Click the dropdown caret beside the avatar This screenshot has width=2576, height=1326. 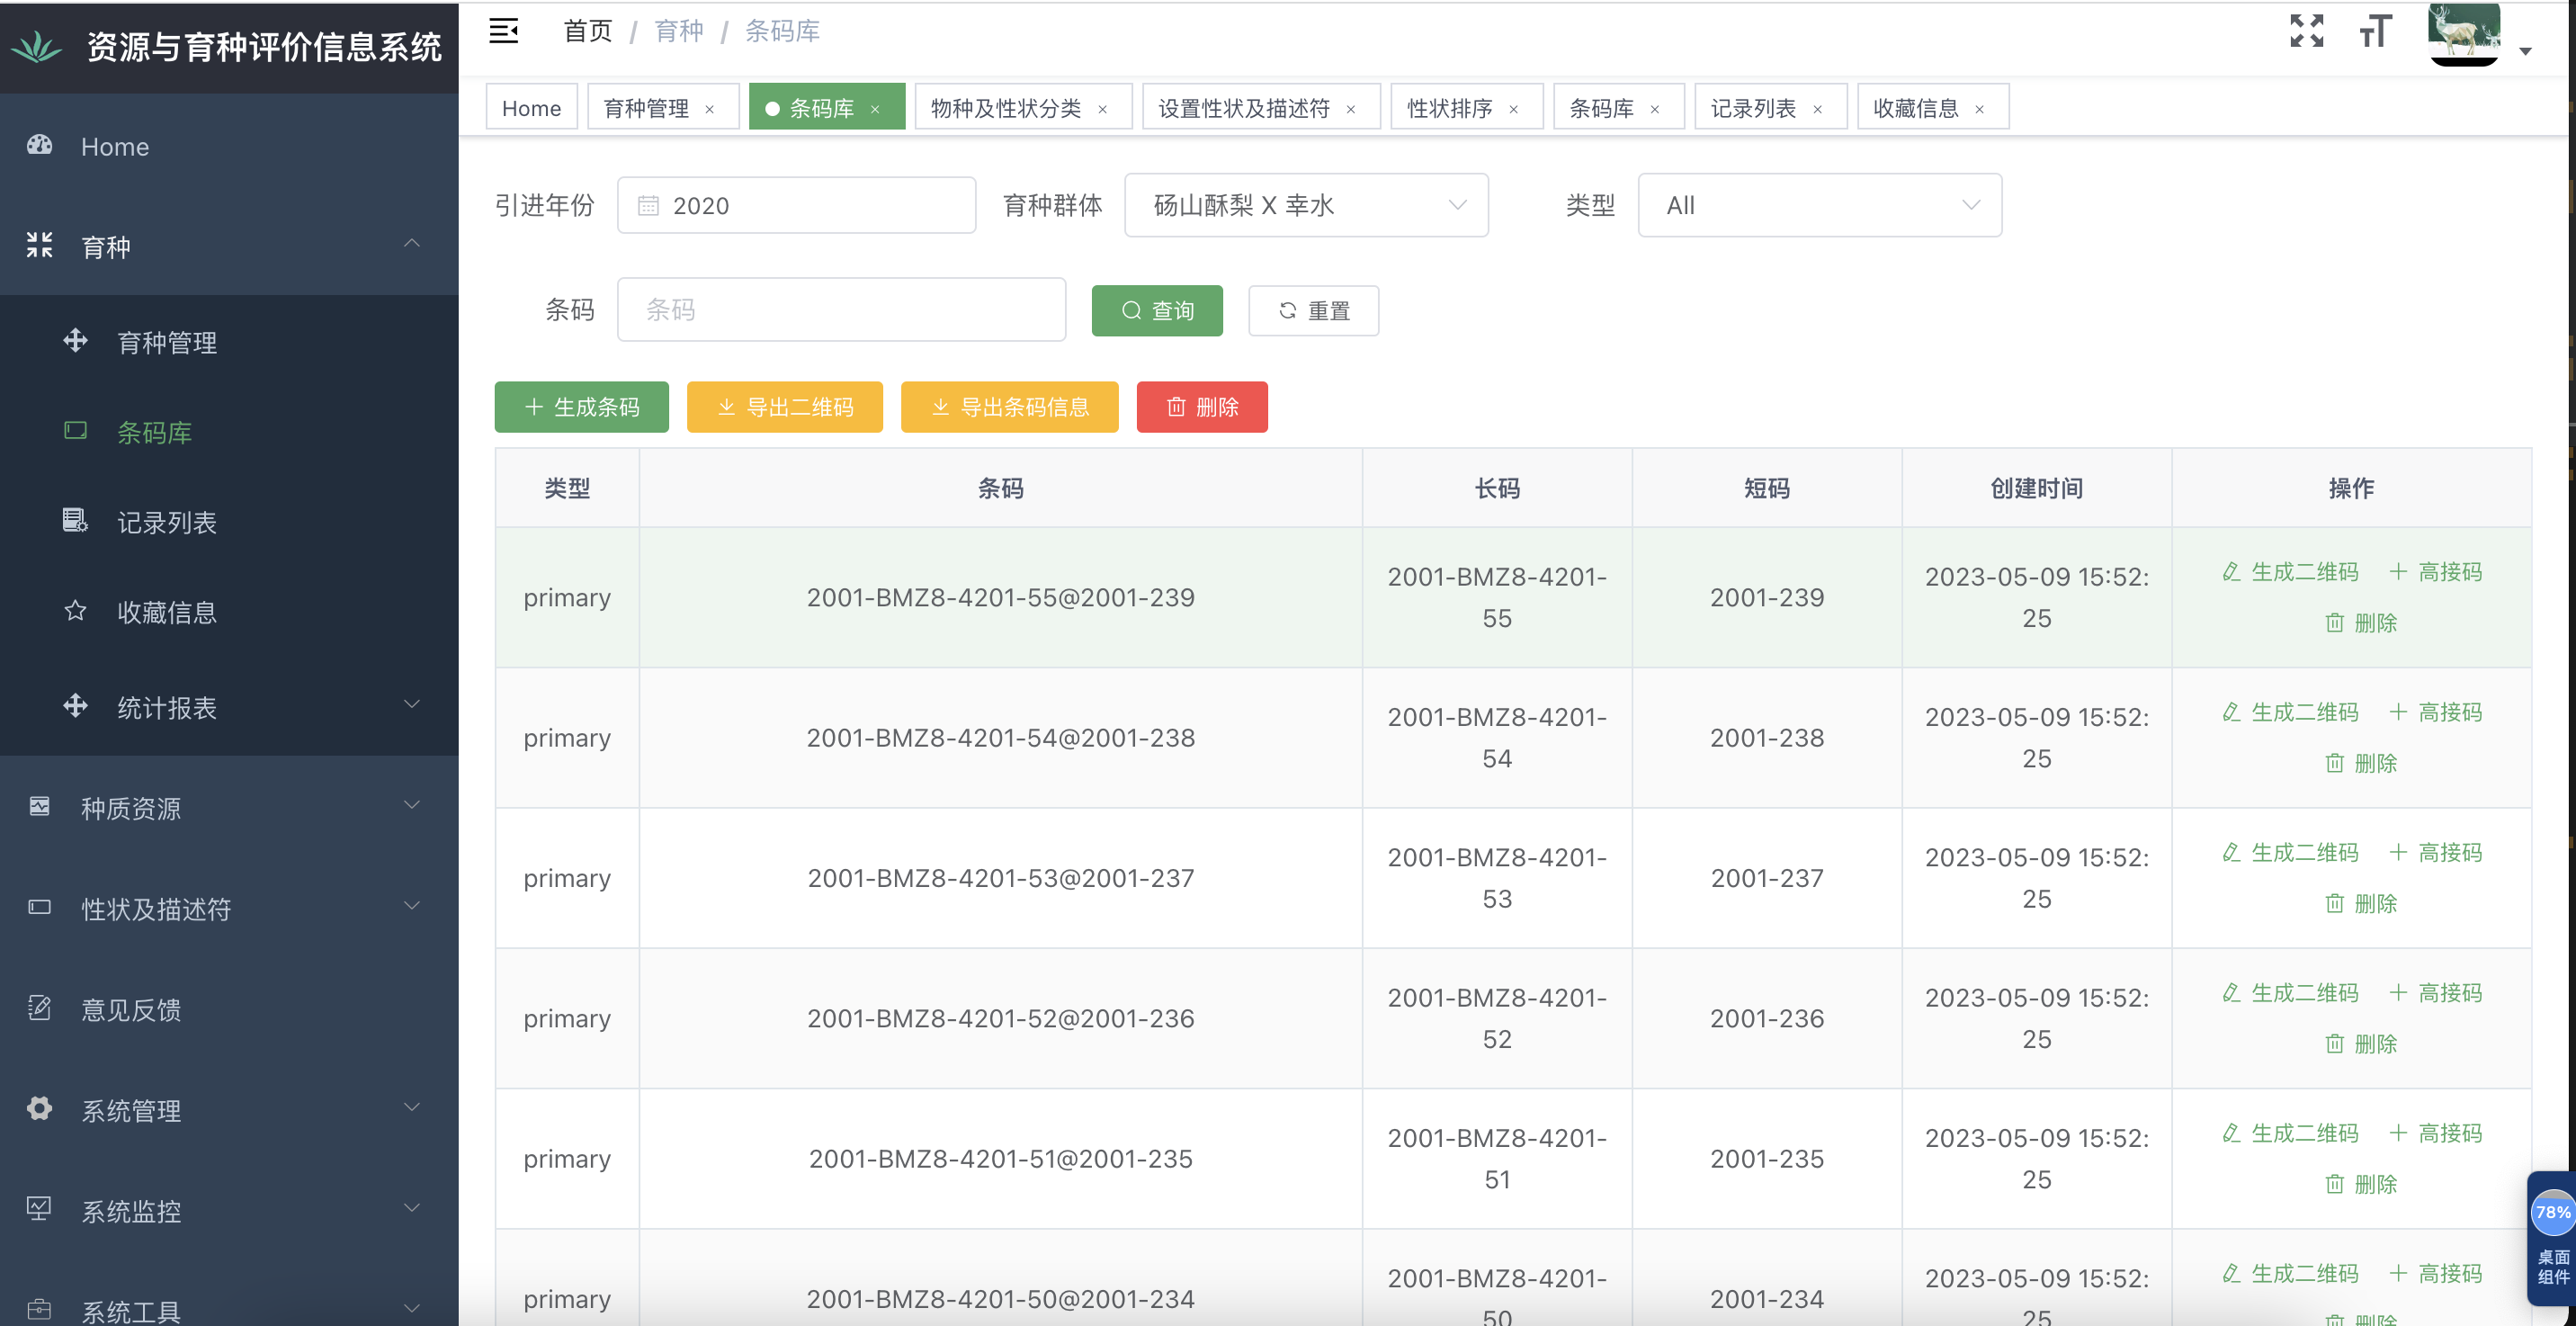point(2525,51)
